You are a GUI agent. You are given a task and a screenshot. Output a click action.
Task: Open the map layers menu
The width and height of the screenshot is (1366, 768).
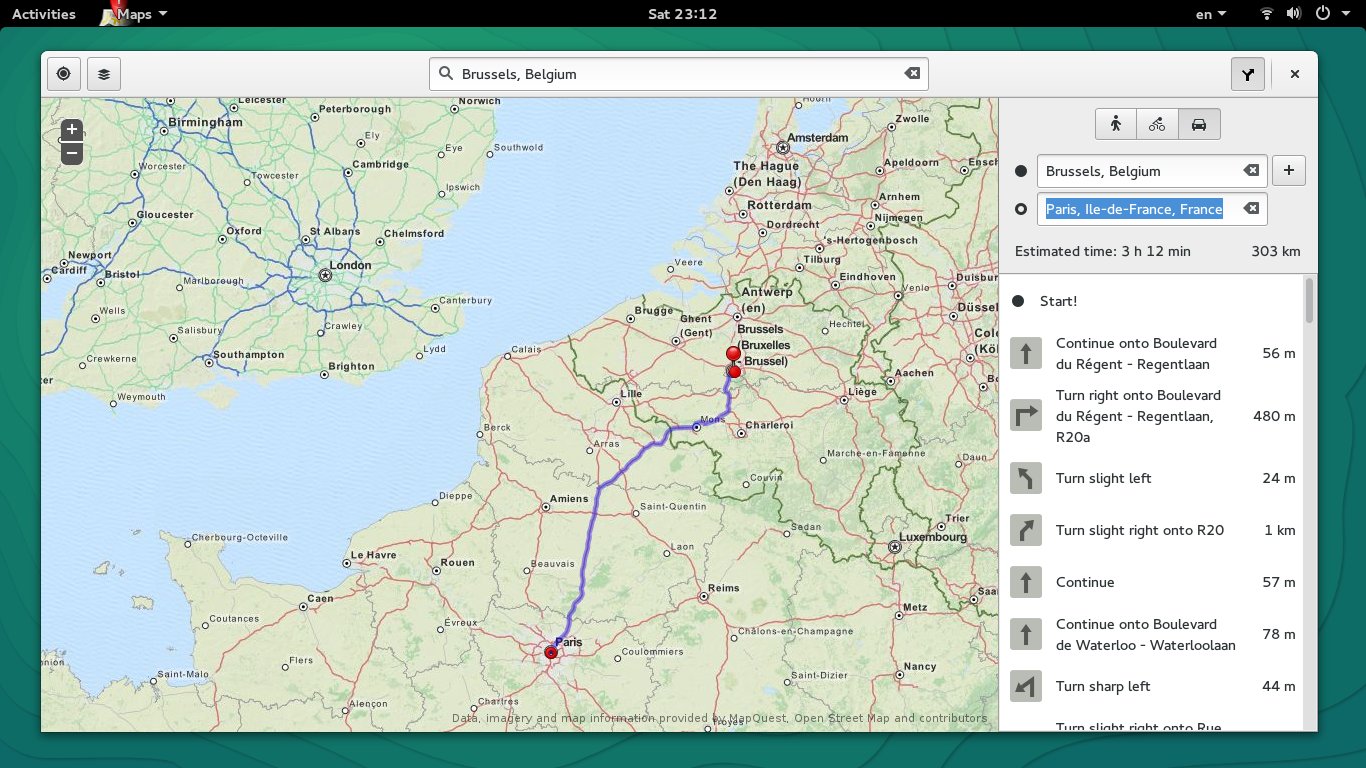tap(104, 74)
